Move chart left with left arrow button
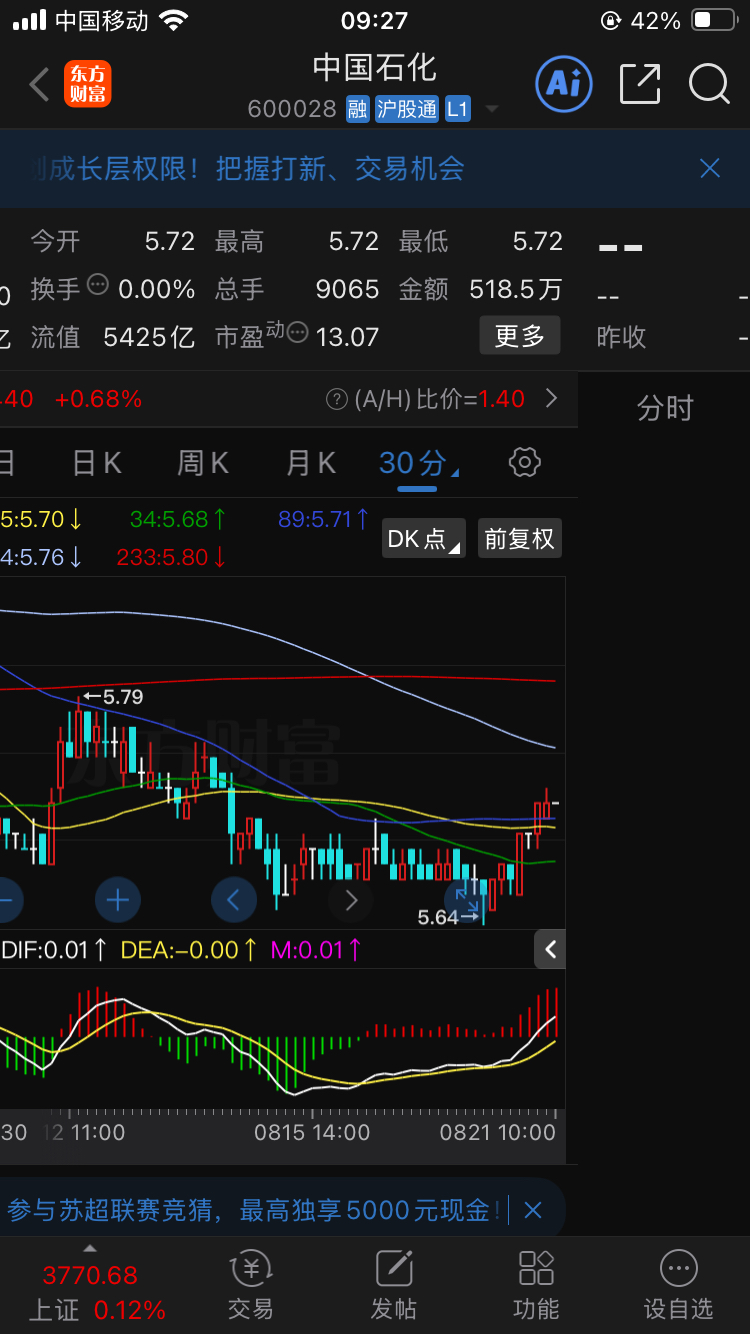This screenshot has height=1334, width=750. (x=234, y=900)
